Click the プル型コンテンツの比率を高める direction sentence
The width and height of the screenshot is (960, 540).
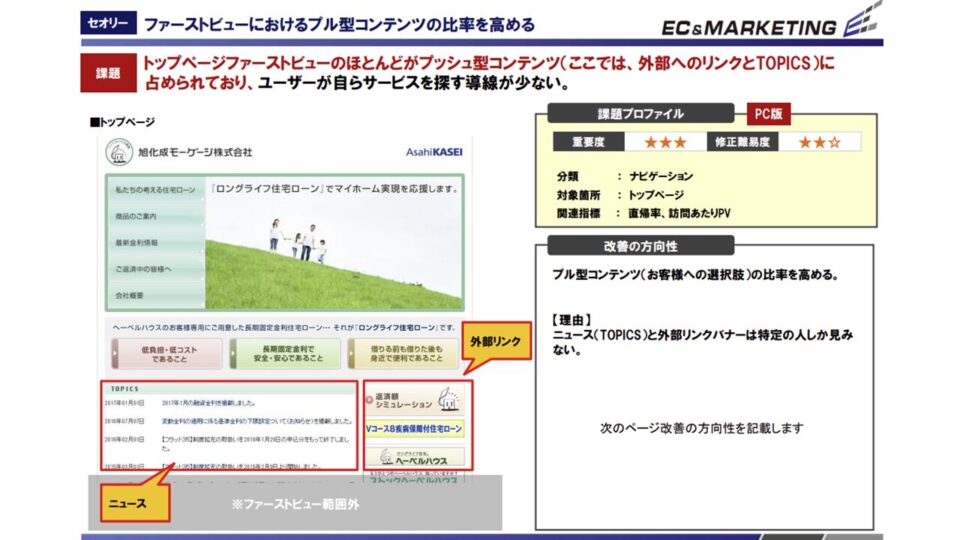point(695,274)
